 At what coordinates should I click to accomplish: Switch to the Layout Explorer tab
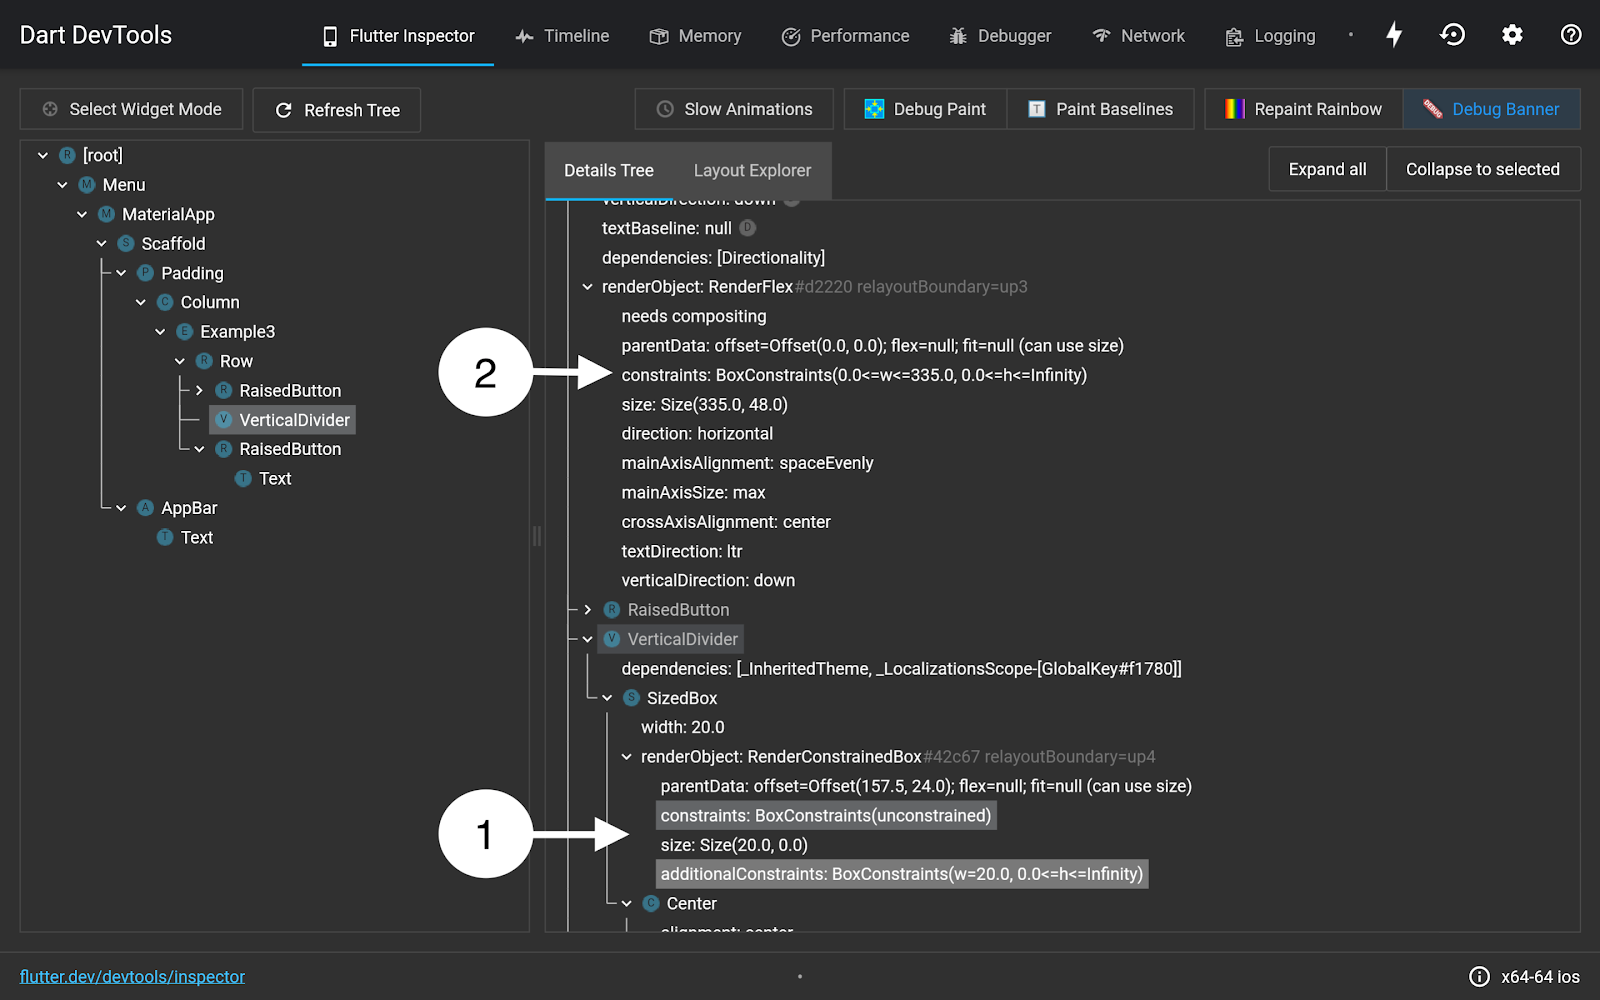[752, 171]
